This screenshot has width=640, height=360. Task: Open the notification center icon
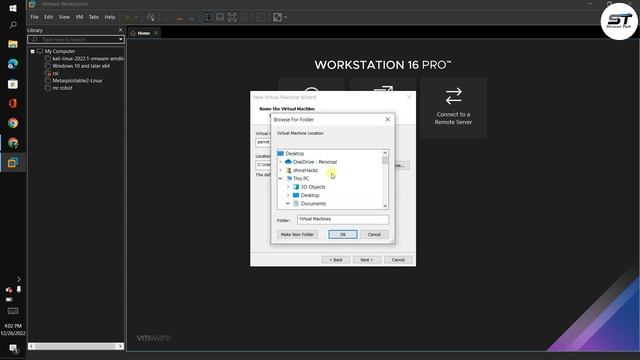tap(13, 349)
